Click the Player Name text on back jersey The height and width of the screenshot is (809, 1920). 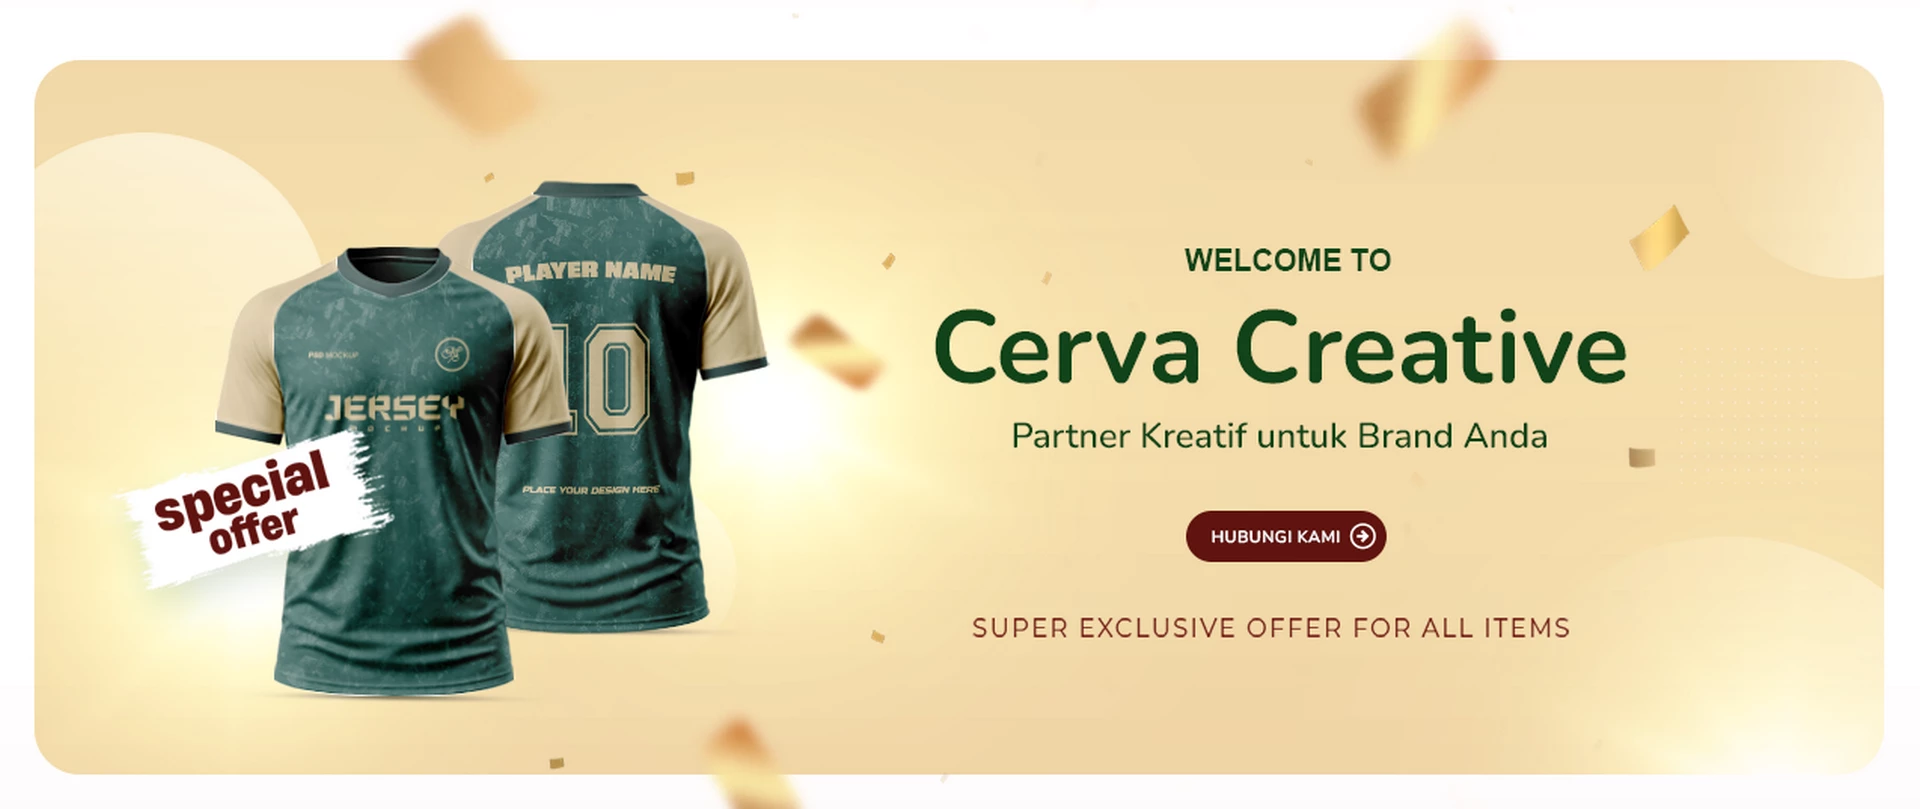[590, 271]
